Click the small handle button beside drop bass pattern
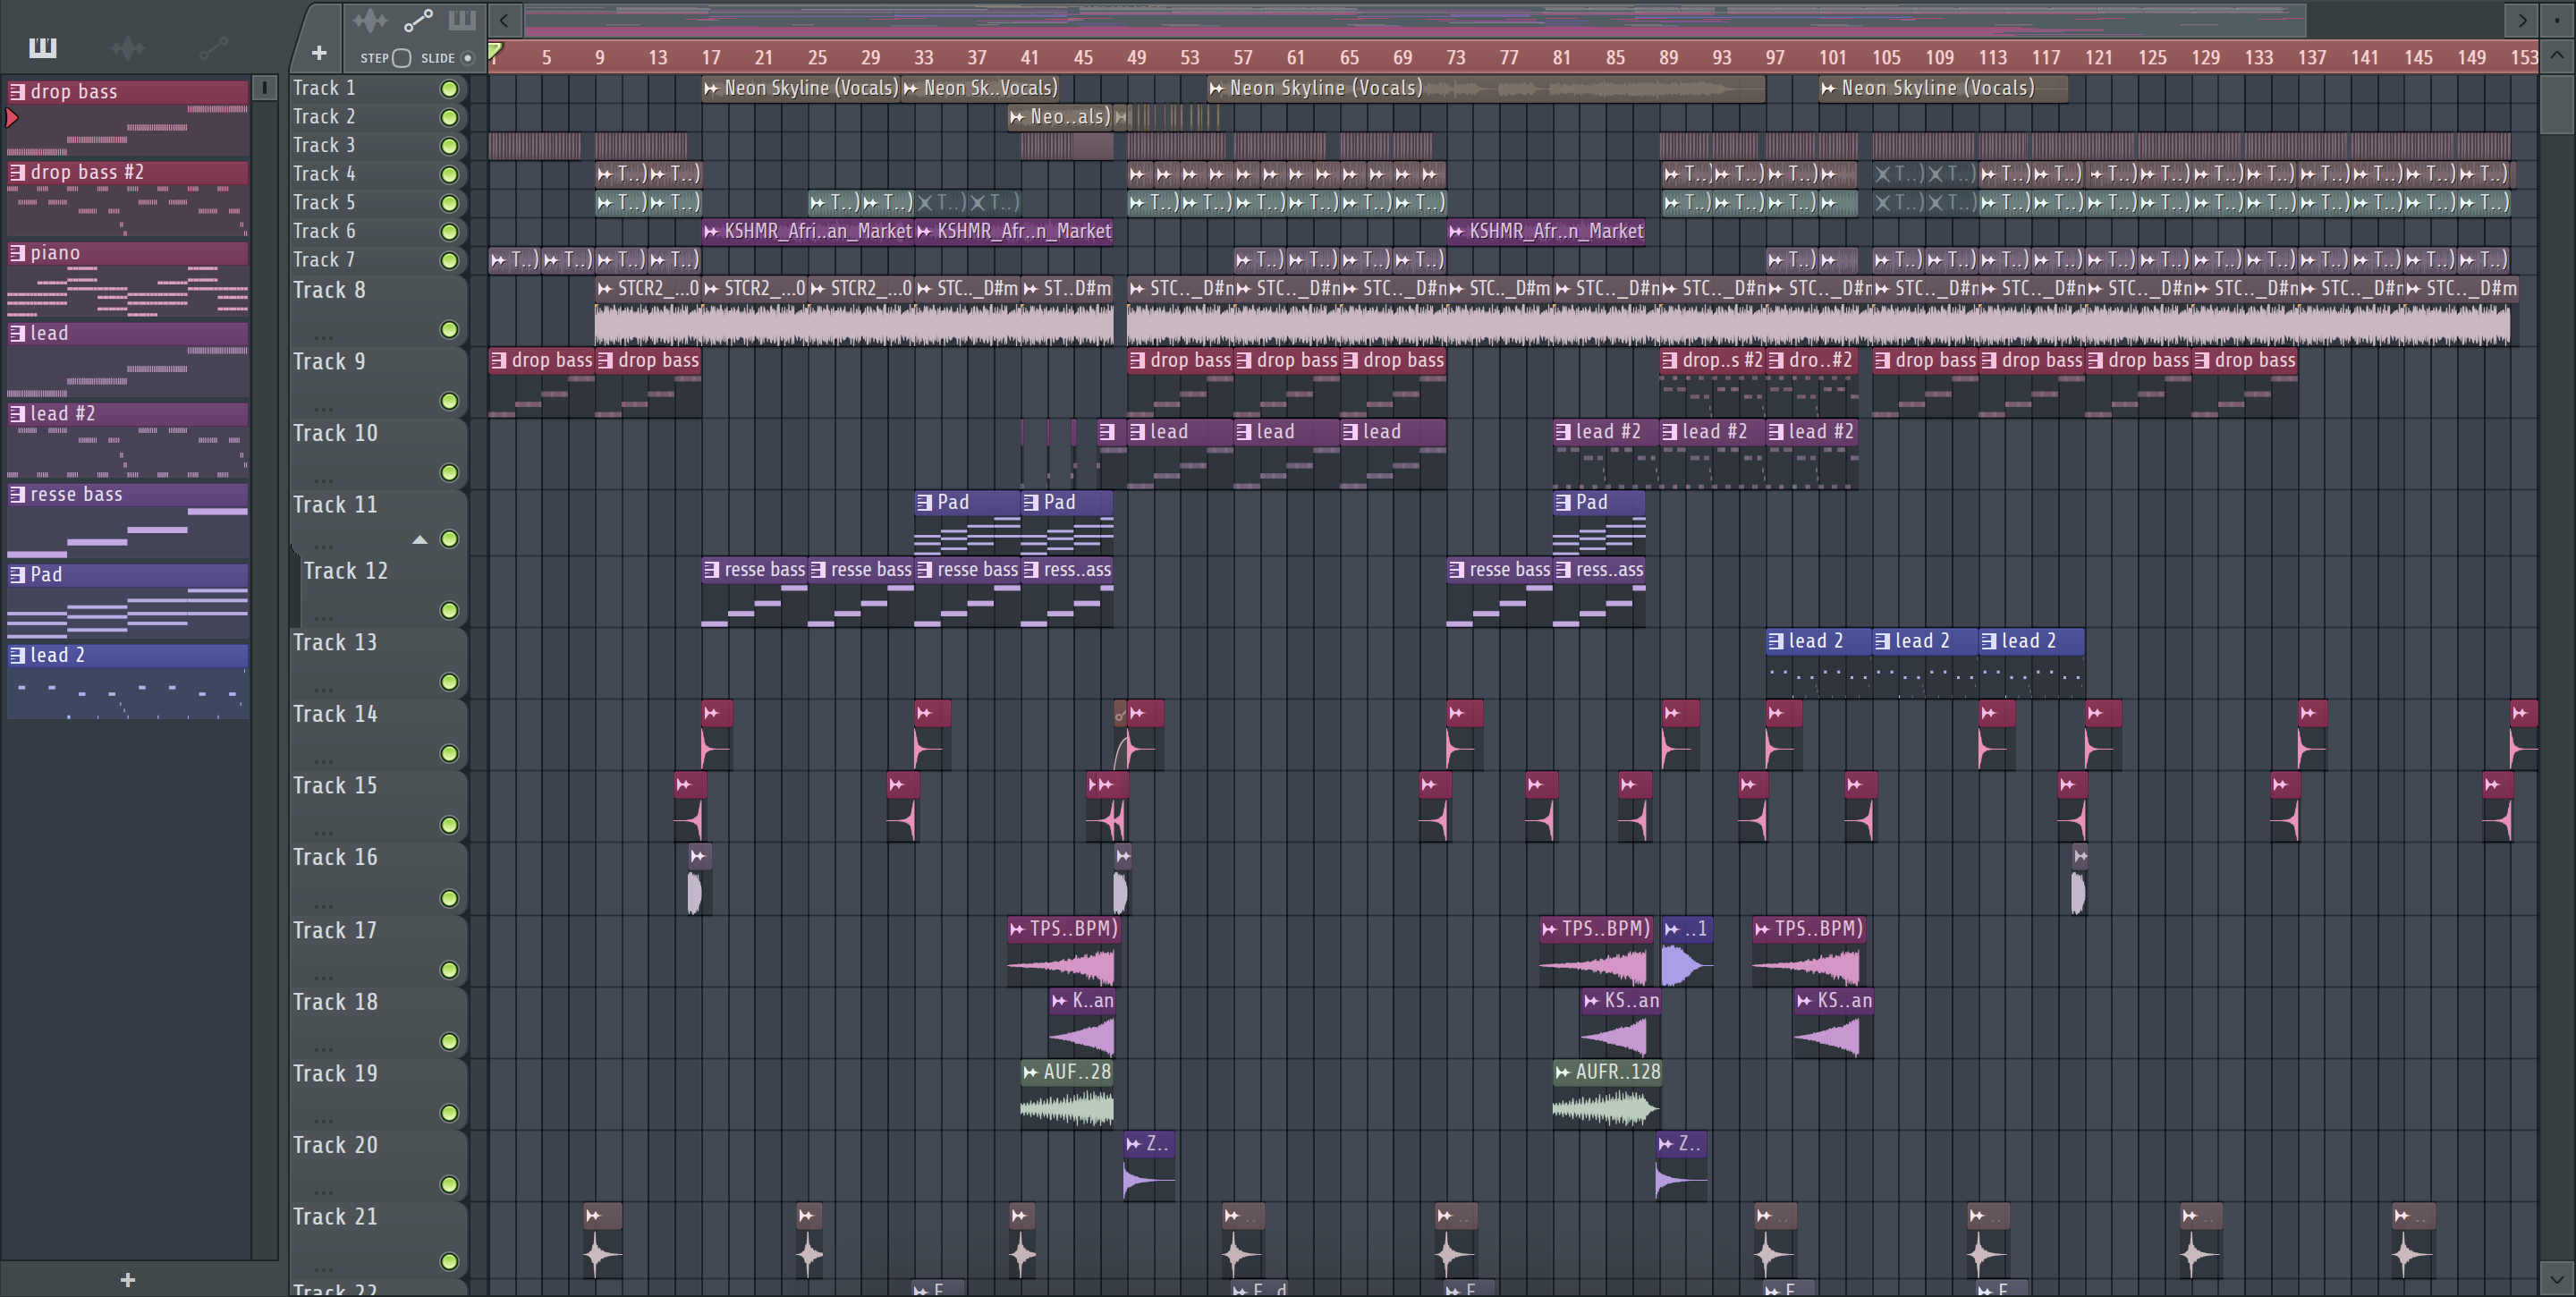 264,88
